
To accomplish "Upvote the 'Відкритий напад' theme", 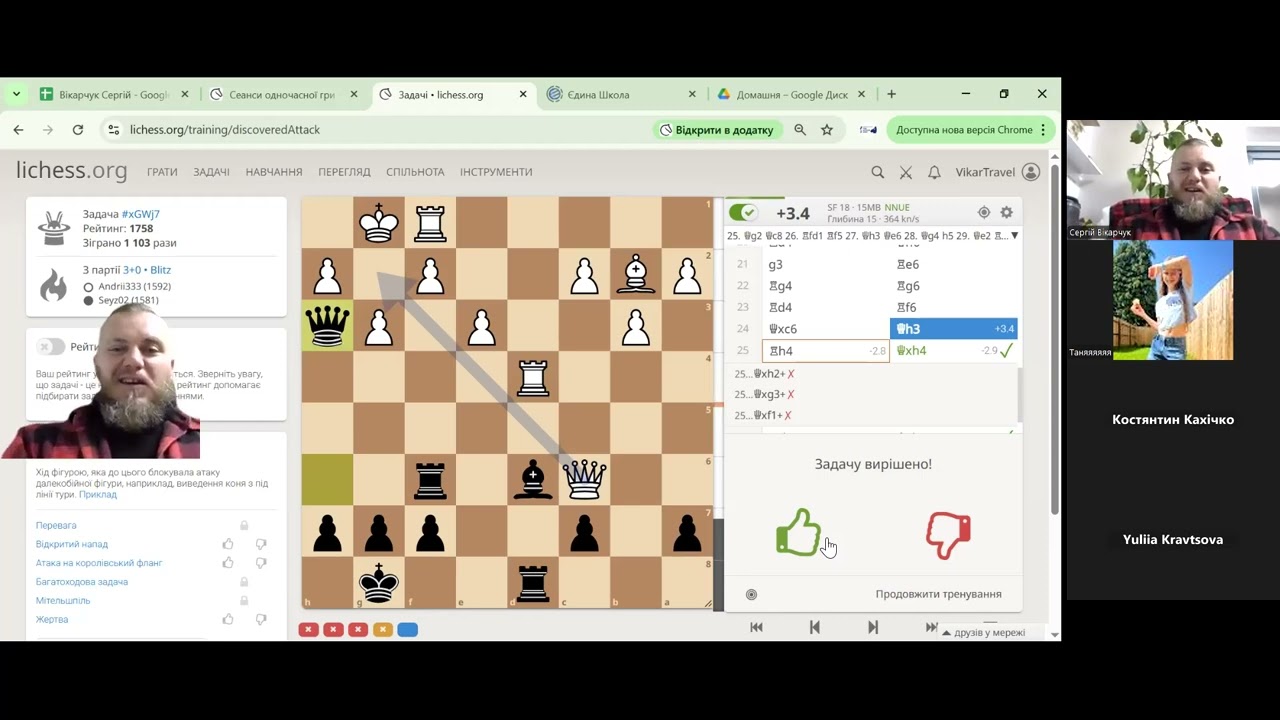I will pos(228,544).
